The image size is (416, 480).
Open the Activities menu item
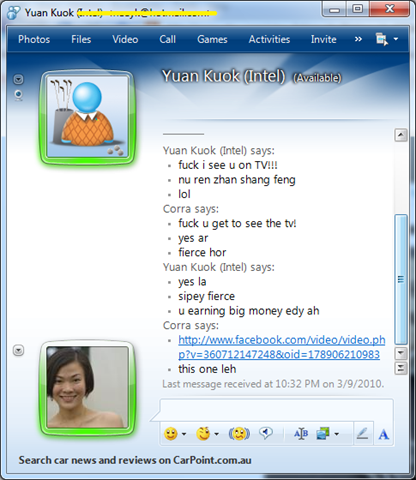269,39
